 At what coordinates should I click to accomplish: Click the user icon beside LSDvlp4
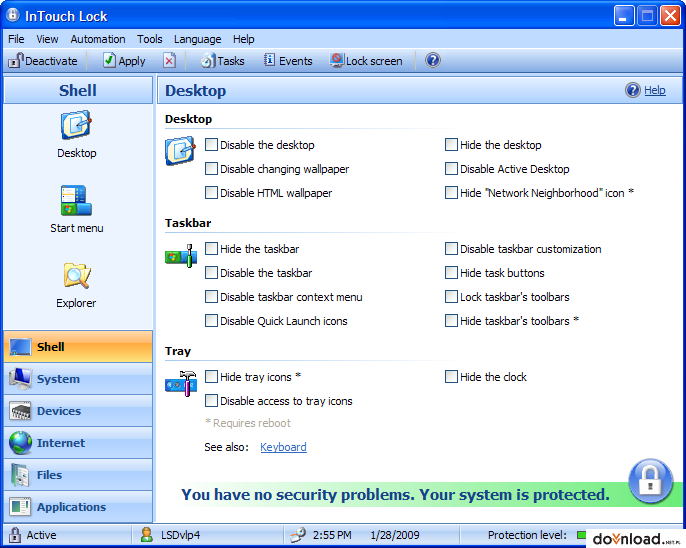[147, 534]
